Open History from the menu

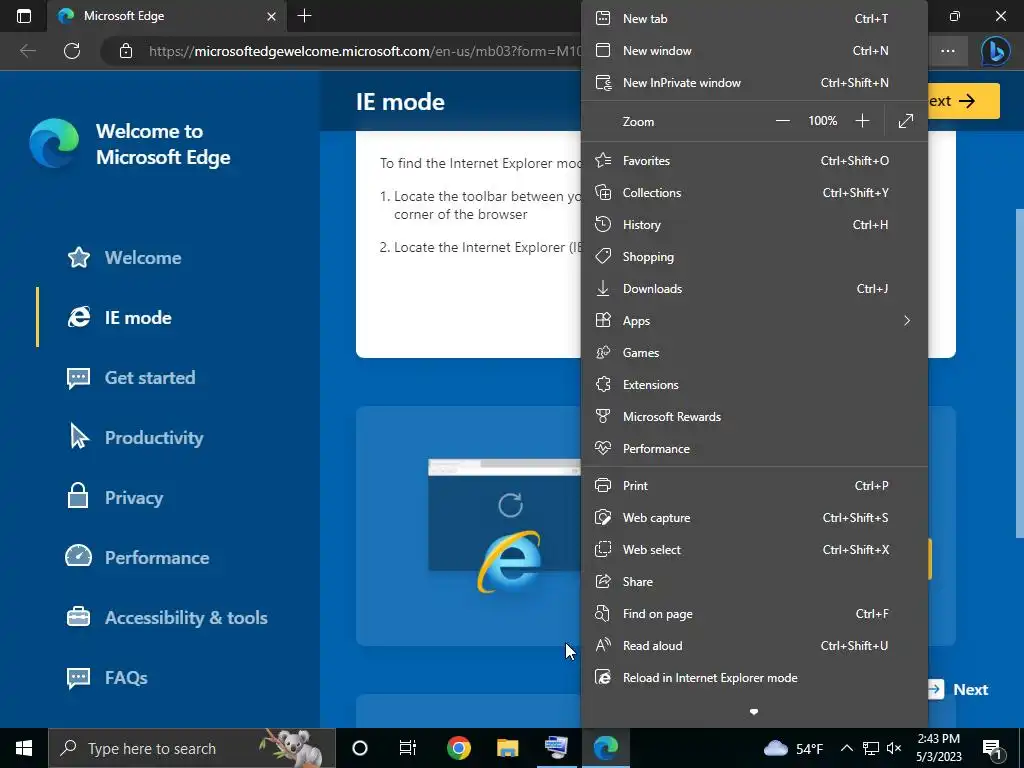[754, 224]
